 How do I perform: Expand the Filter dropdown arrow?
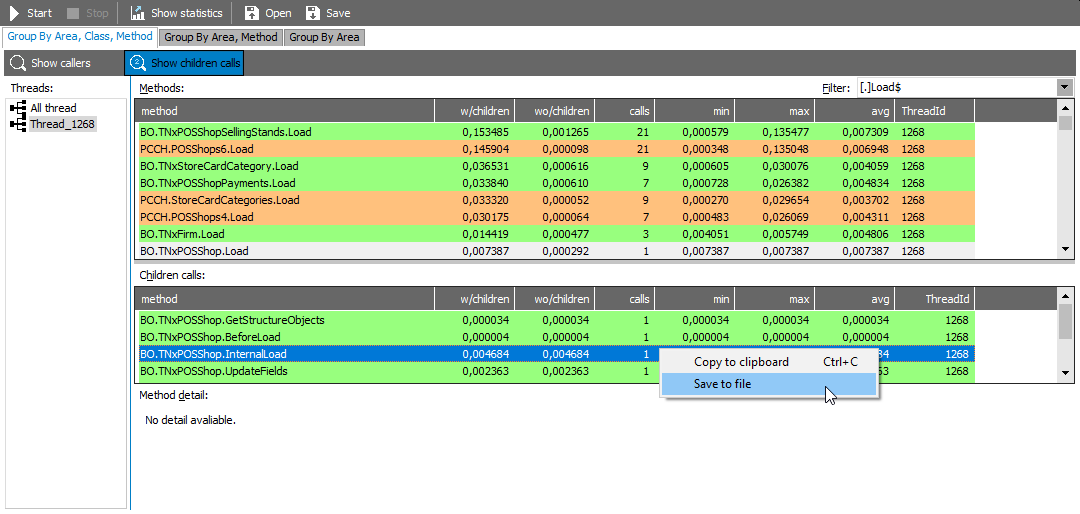[1064, 88]
